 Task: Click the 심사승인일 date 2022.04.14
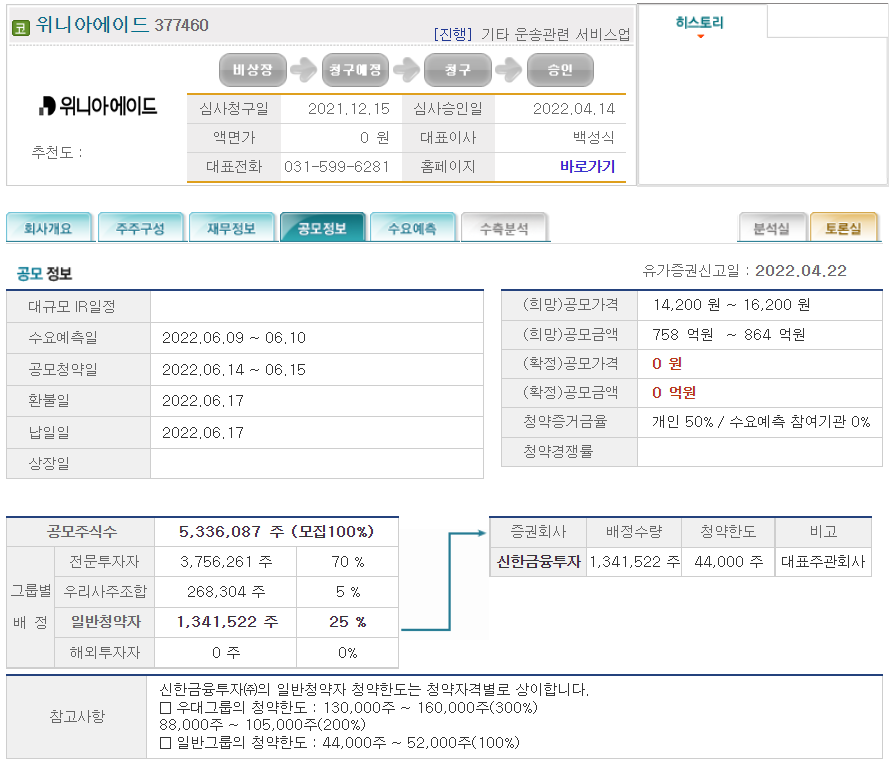(574, 108)
